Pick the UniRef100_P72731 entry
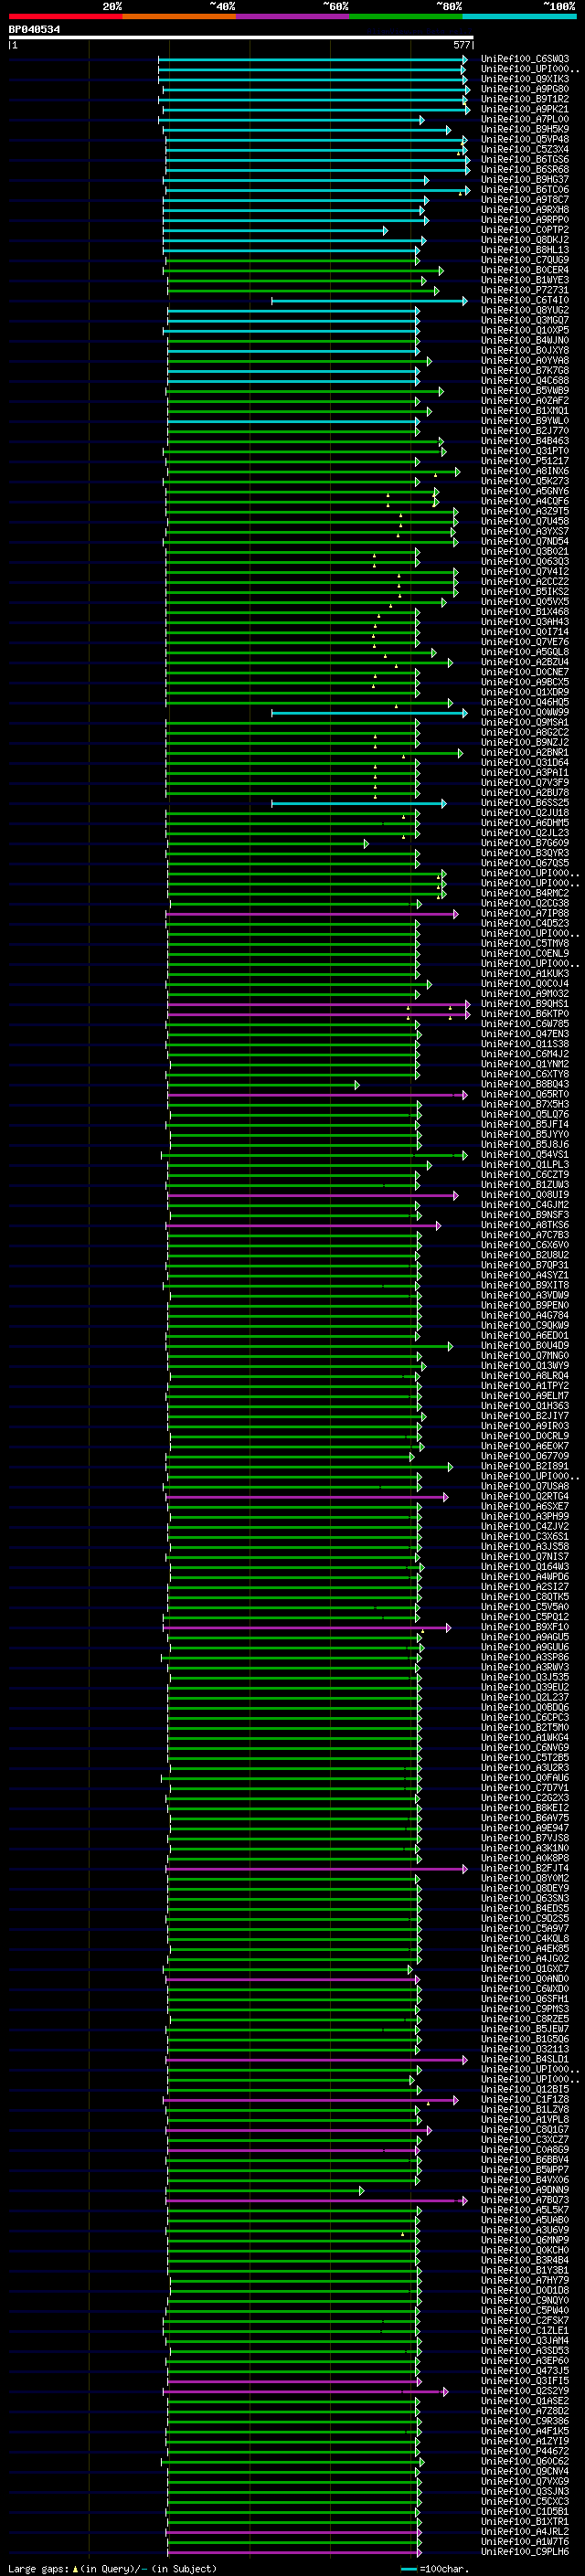 point(525,290)
